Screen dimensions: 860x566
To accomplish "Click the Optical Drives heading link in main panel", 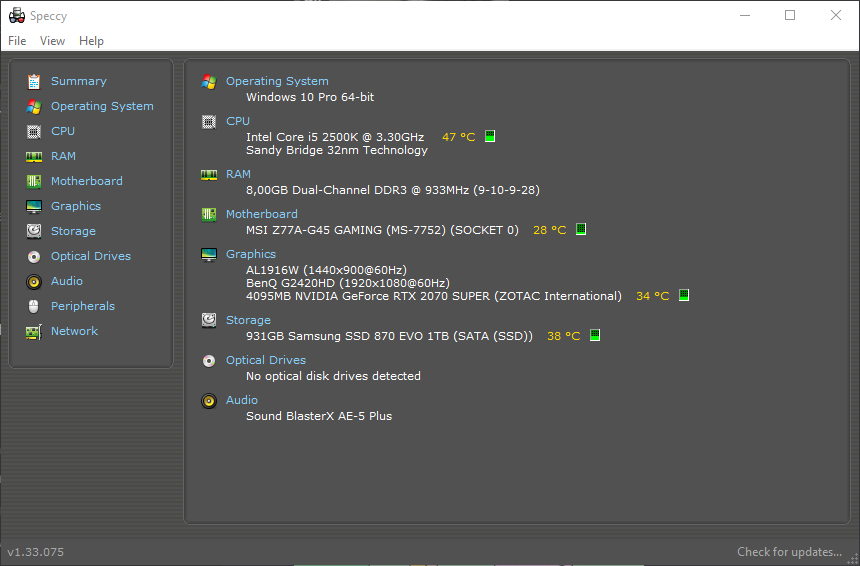I will click(x=266, y=360).
